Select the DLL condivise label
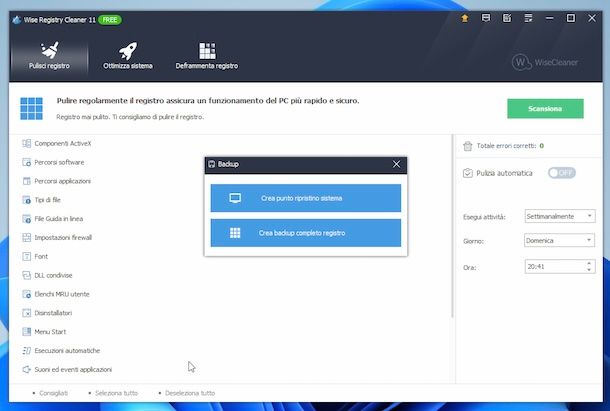Screen dimensions: 610x411 pos(53,275)
